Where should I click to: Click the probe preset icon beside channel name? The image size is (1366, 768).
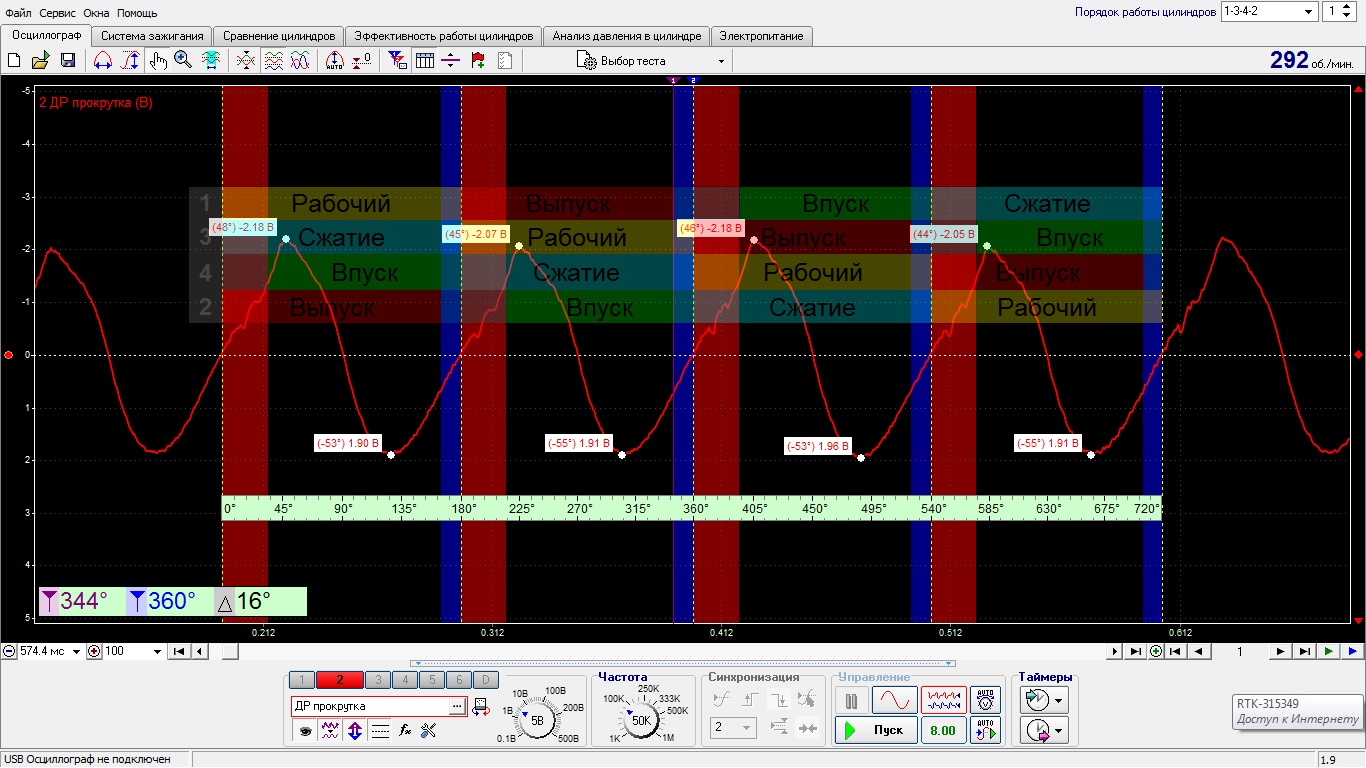coord(480,707)
